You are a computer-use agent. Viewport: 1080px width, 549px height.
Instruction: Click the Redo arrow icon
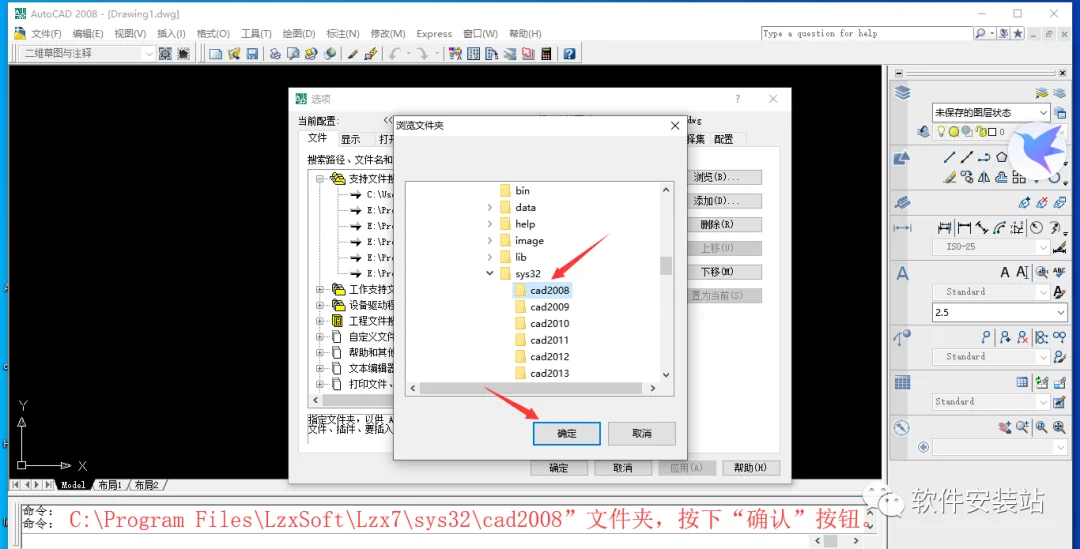click(x=422, y=54)
